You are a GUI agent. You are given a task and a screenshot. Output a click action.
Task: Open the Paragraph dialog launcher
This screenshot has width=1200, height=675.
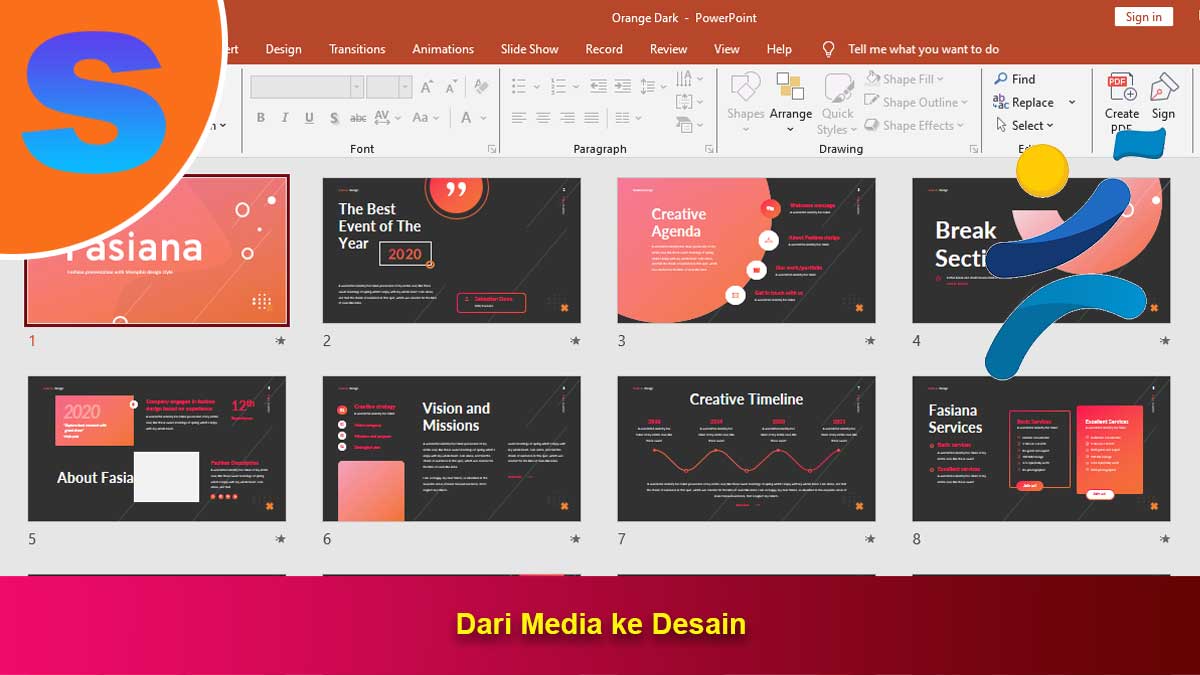click(709, 149)
